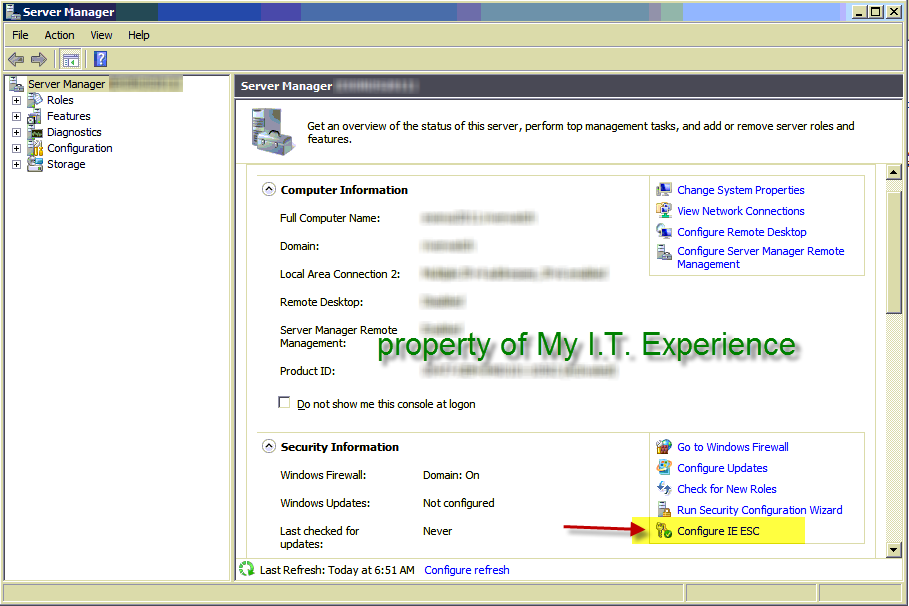Collapse the Security Information section

point(268,447)
